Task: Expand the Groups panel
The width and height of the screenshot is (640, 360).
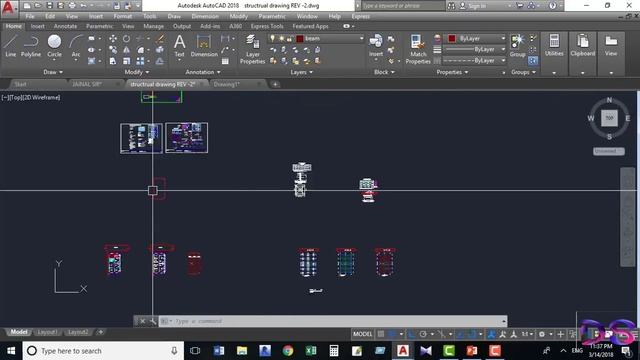Action: [x=524, y=72]
